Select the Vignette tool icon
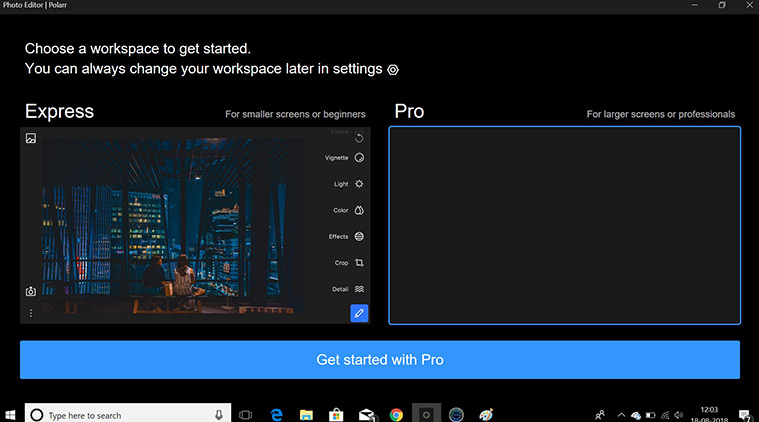Viewport: 759px width, 422px height. tap(359, 158)
